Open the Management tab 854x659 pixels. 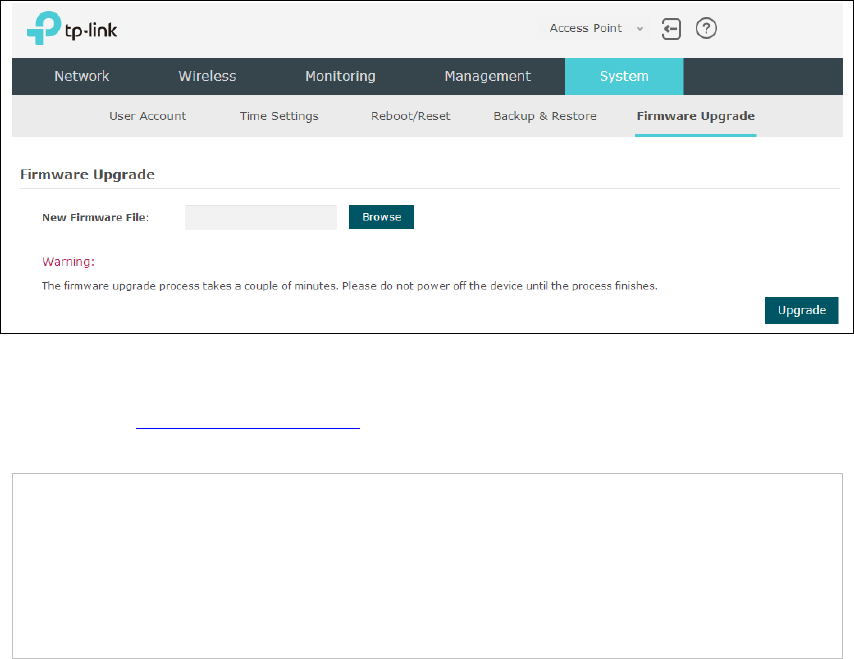point(487,76)
